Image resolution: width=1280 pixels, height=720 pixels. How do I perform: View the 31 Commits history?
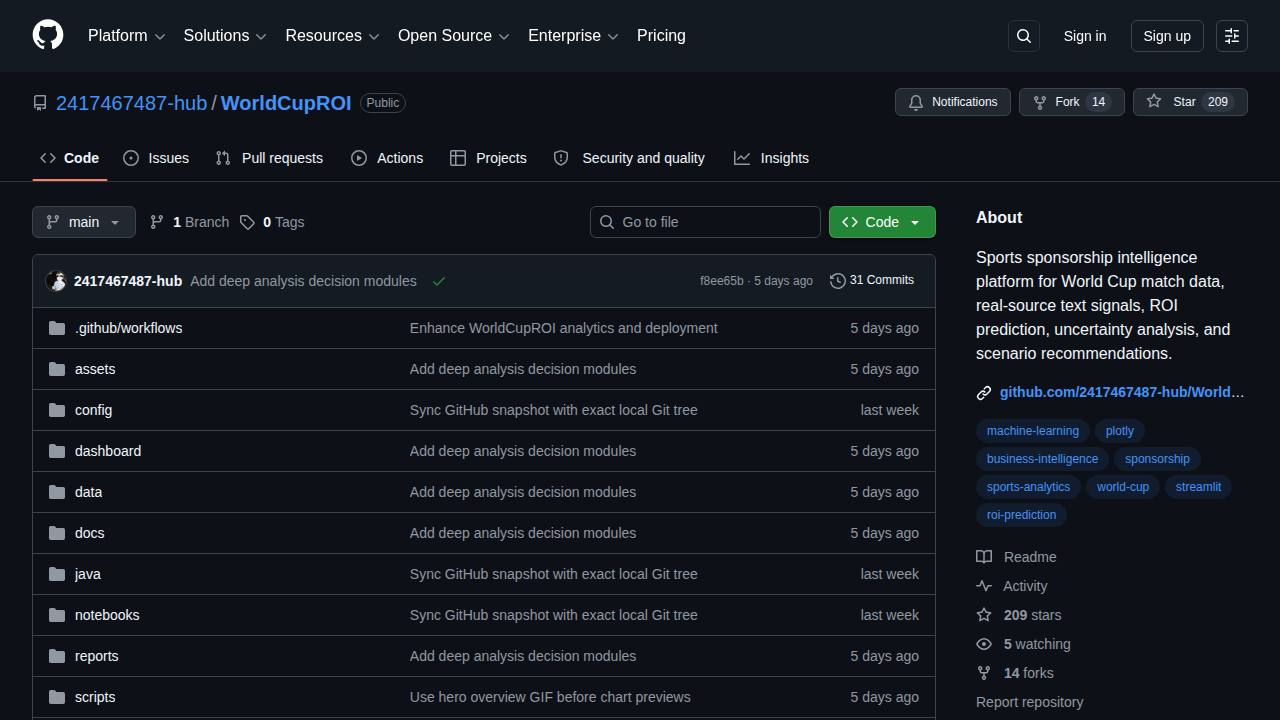872,281
